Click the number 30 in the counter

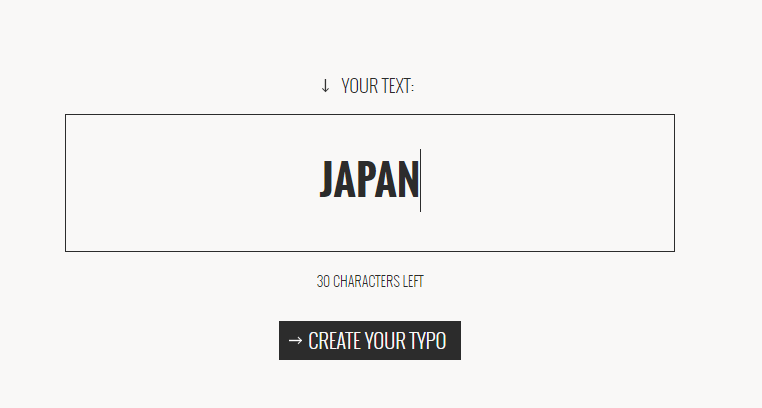(x=323, y=282)
